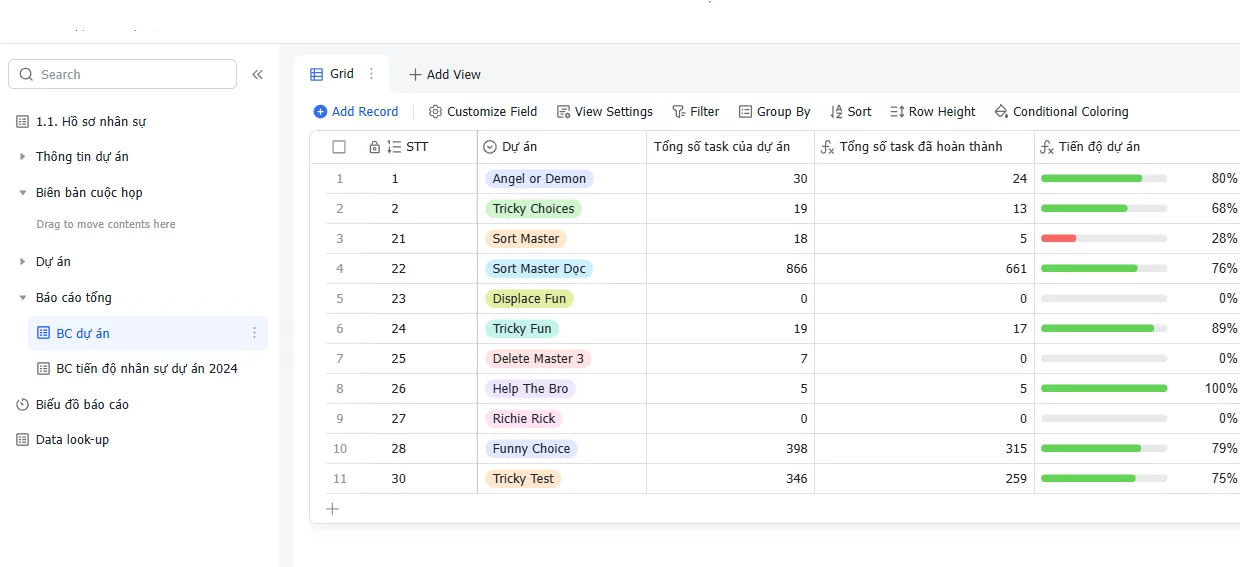Tick the select-all checkbox in header
The width and height of the screenshot is (1240, 567).
(339, 147)
